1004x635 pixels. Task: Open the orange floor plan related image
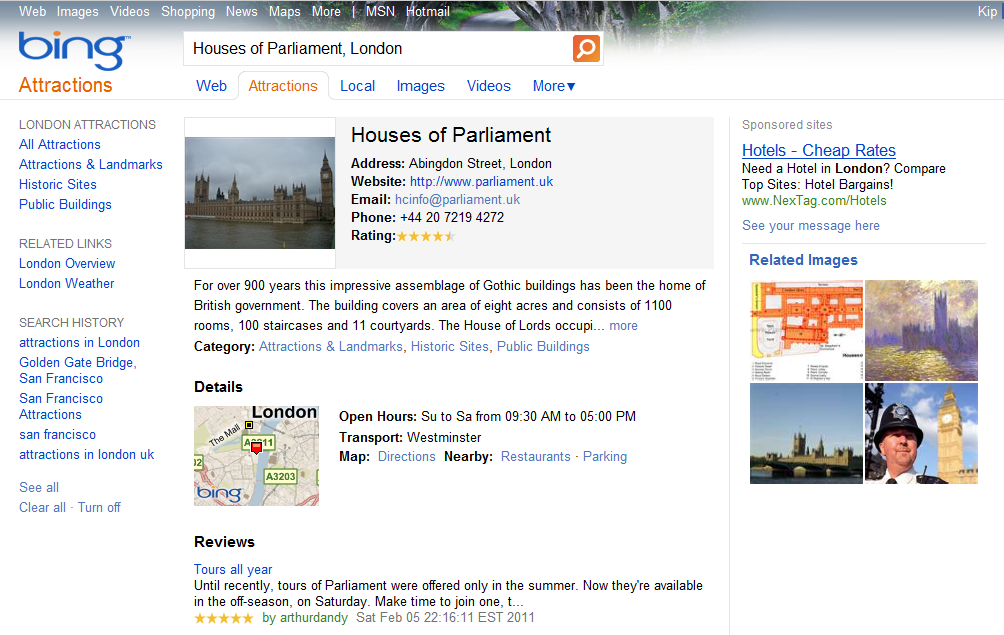point(807,330)
